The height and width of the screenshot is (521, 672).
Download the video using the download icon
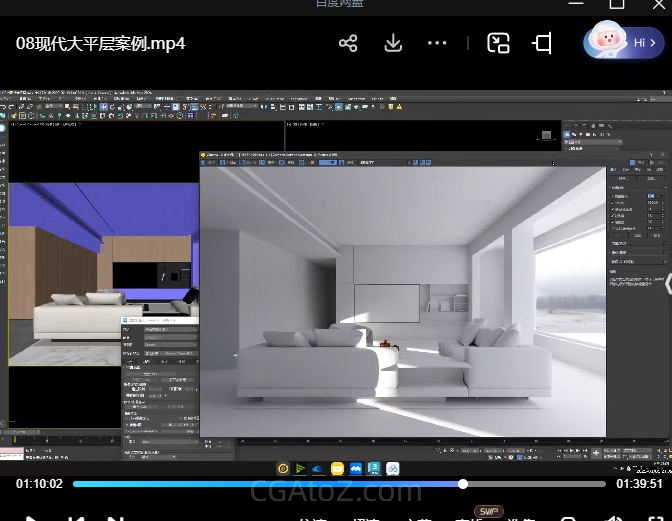[393, 44]
